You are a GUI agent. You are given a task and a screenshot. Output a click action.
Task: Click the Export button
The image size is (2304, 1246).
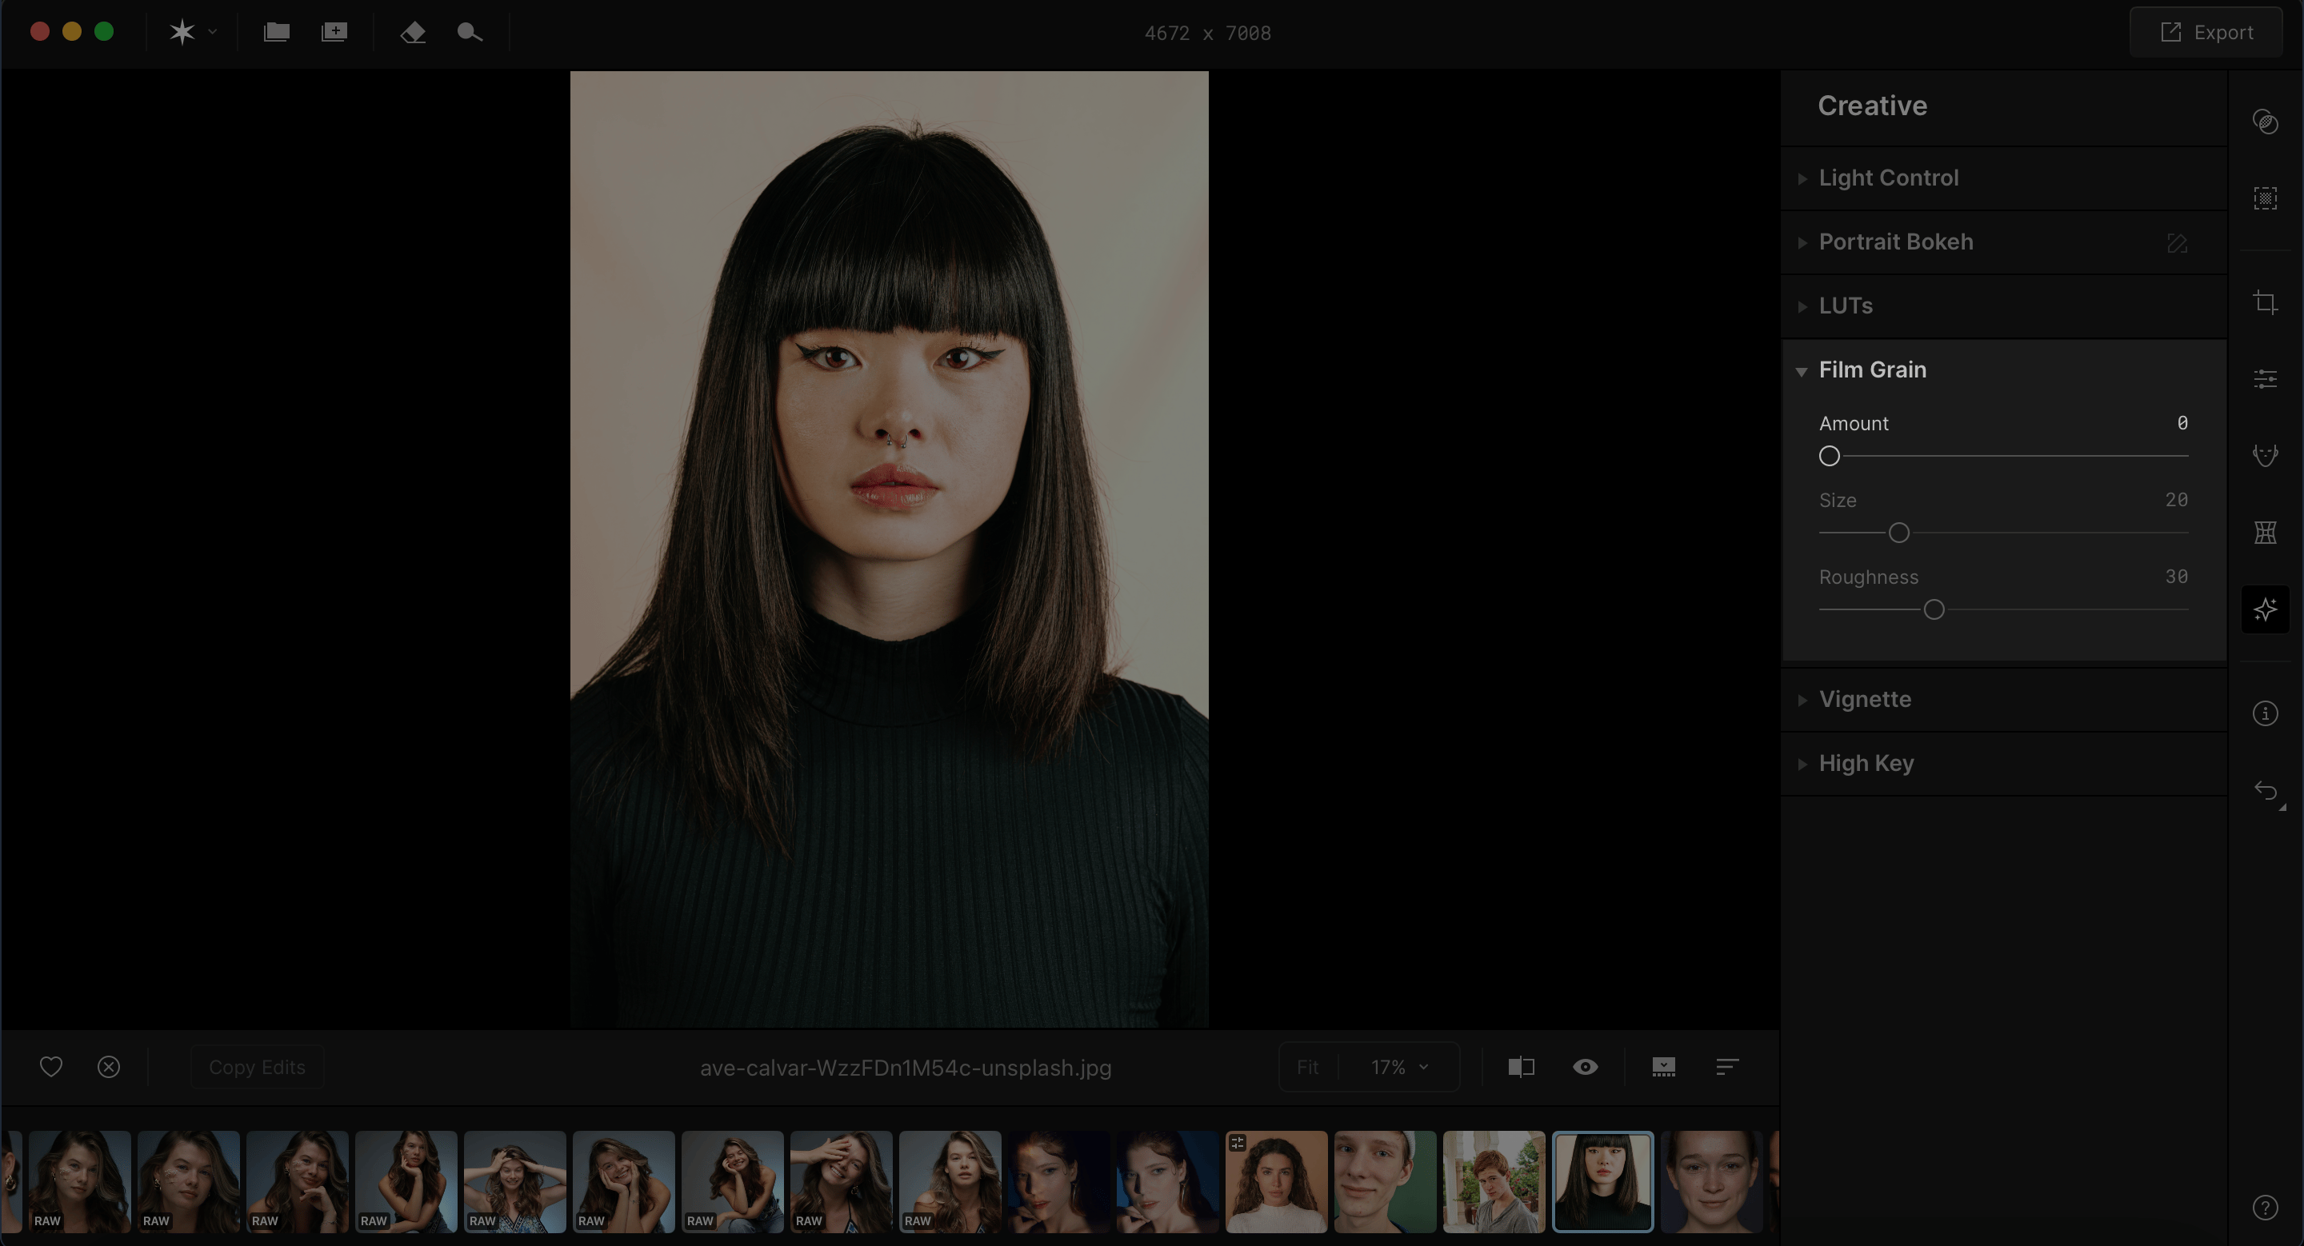click(x=2206, y=33)
